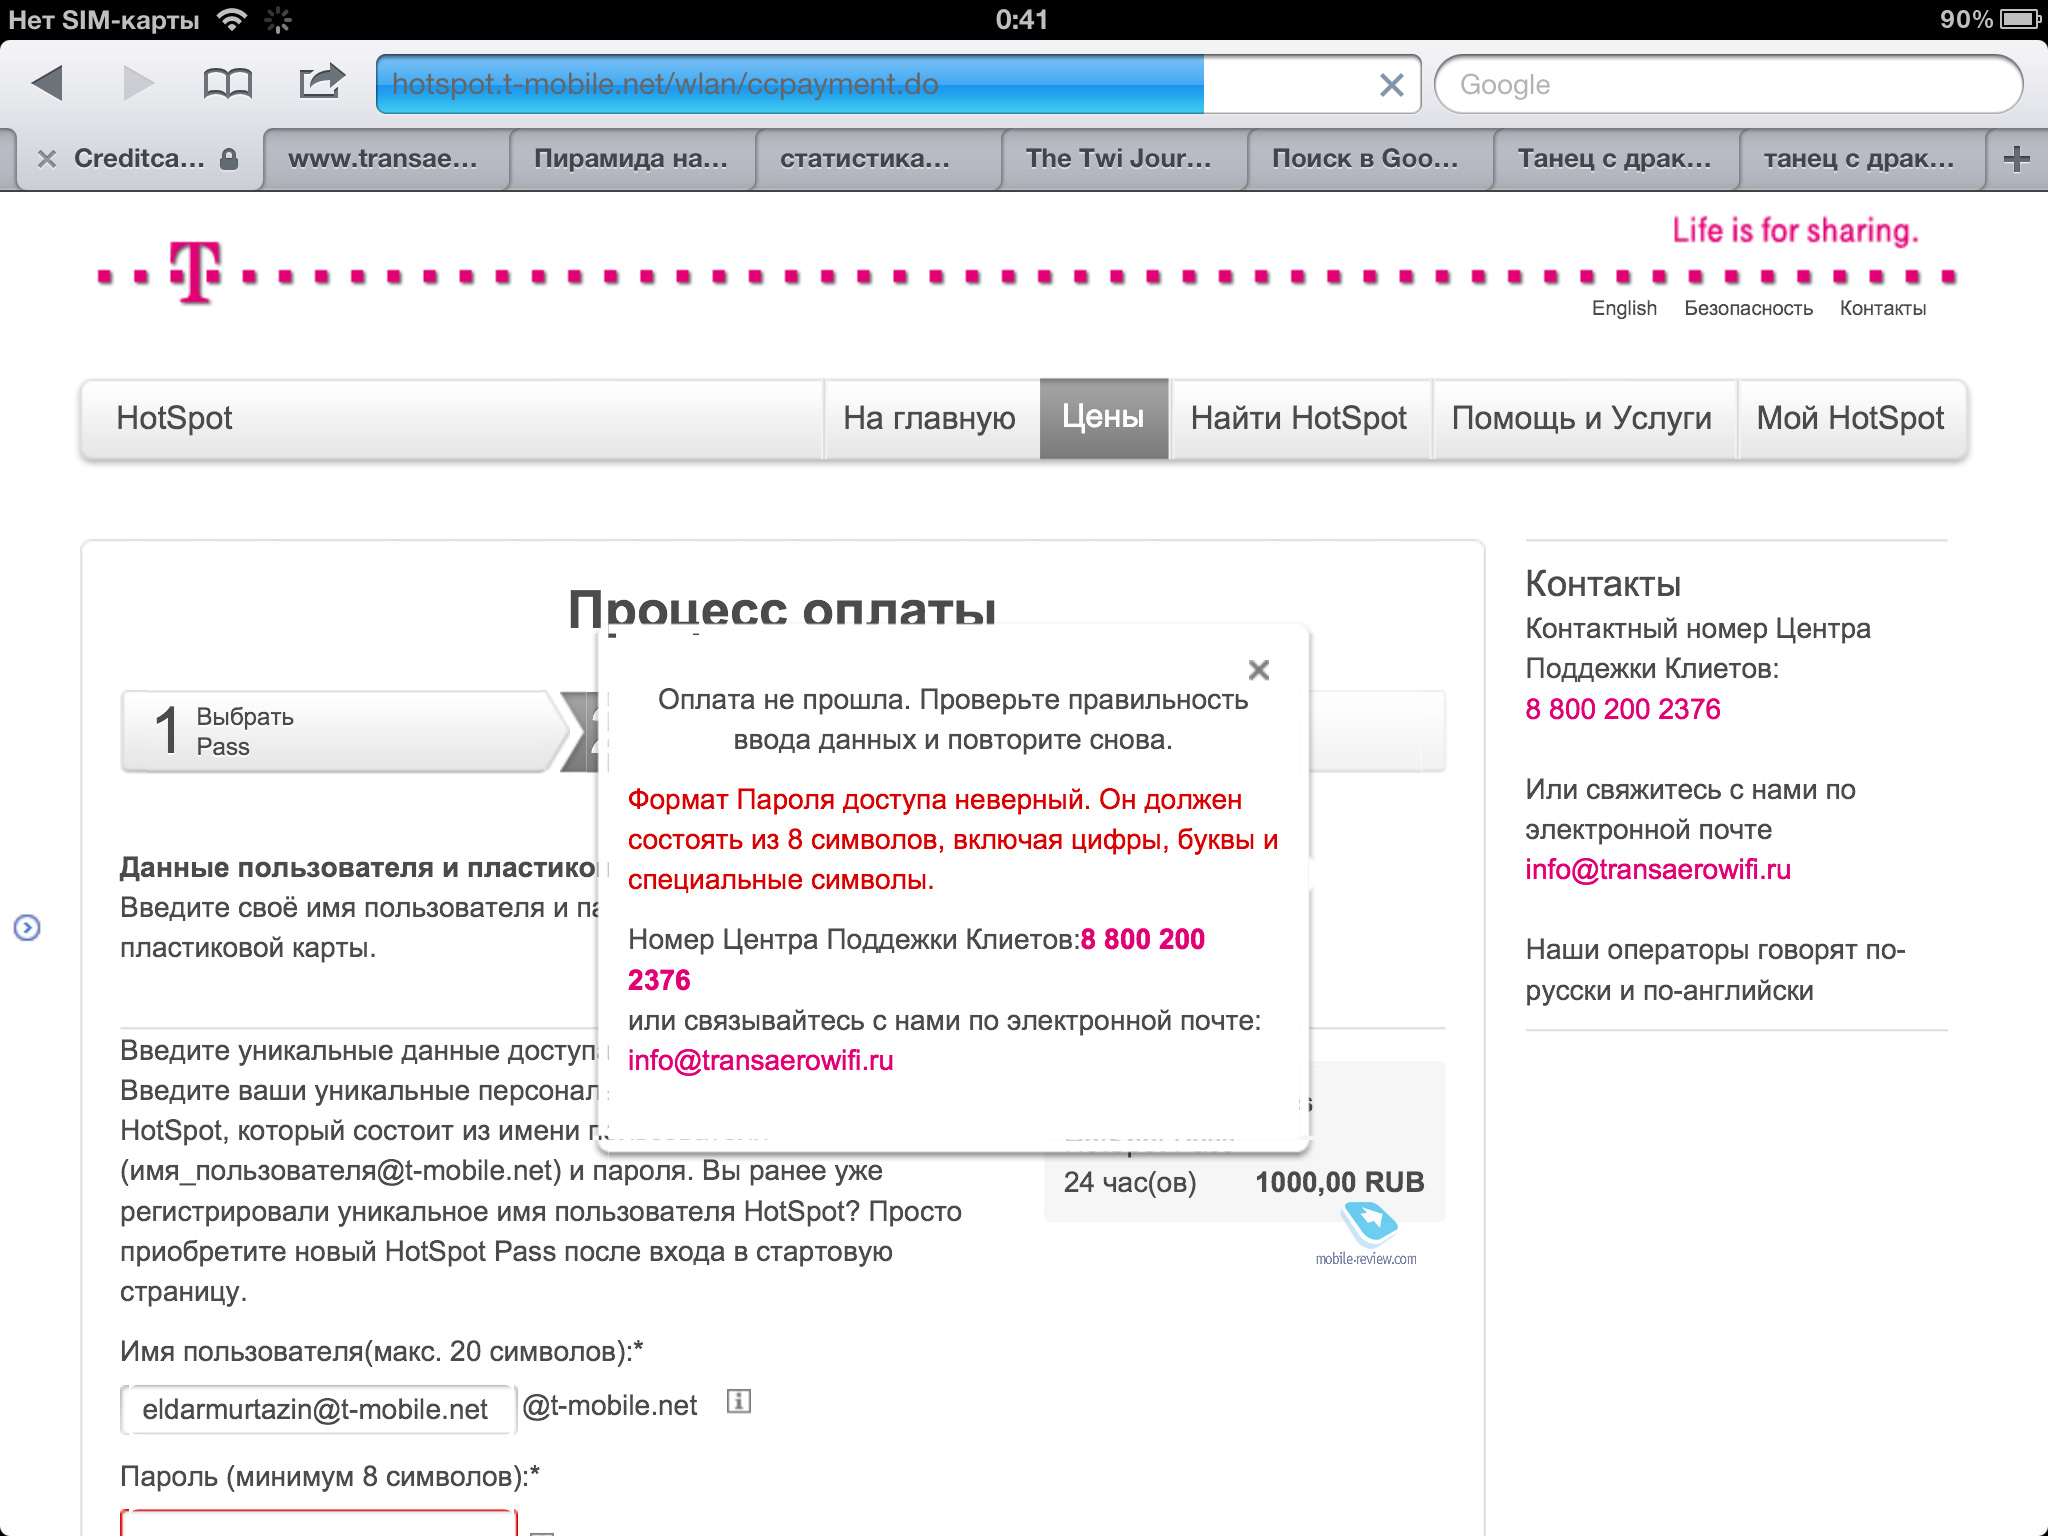Screen dimensions: 2048x1536
Task: Tap sidebar email info@transaerowifi.ru
Action: pyautogui.click(x=1658, y=869)
